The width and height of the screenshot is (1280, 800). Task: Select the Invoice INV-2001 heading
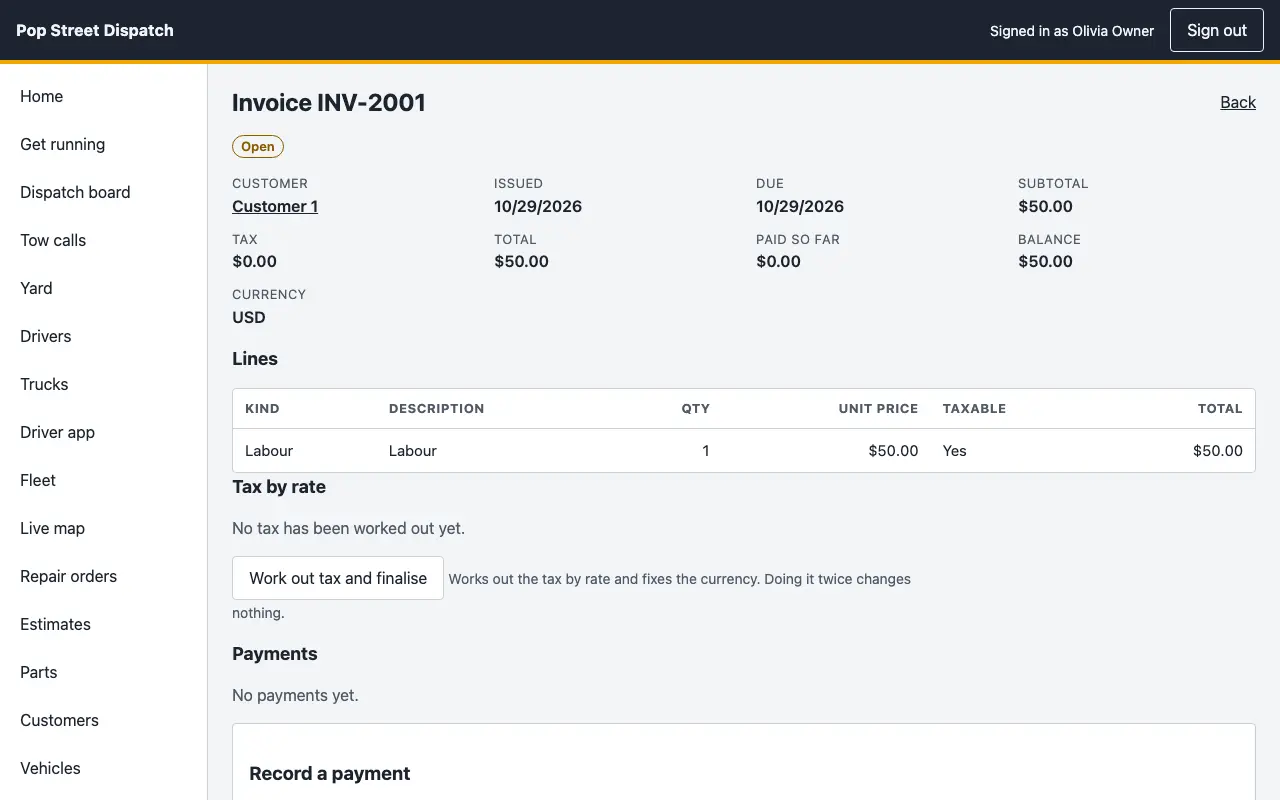[329, 103]
